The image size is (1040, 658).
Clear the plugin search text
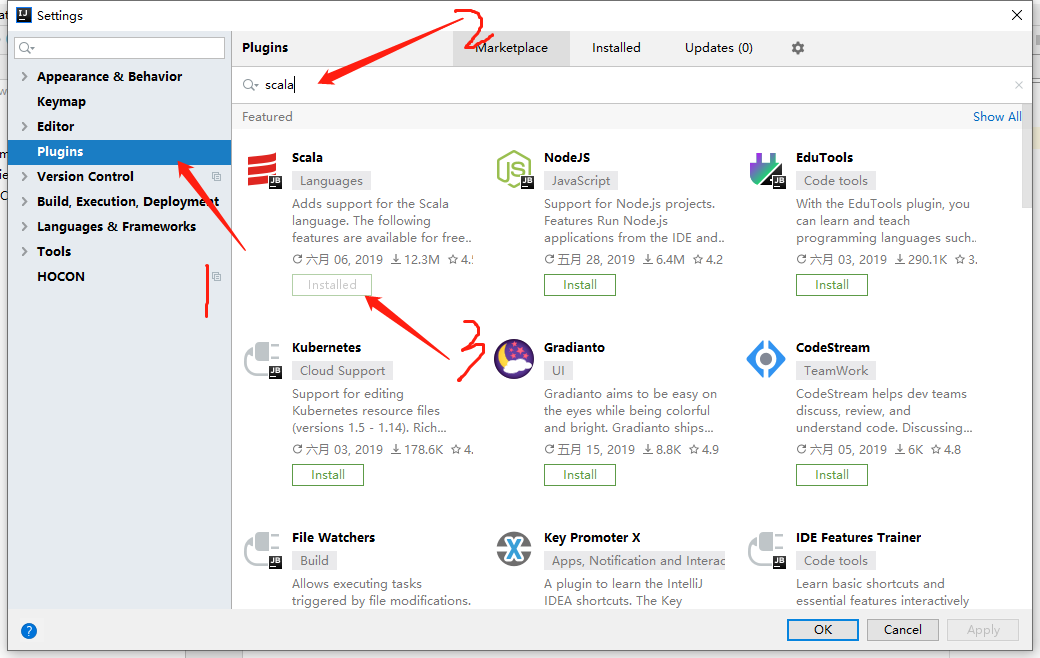1019,85
